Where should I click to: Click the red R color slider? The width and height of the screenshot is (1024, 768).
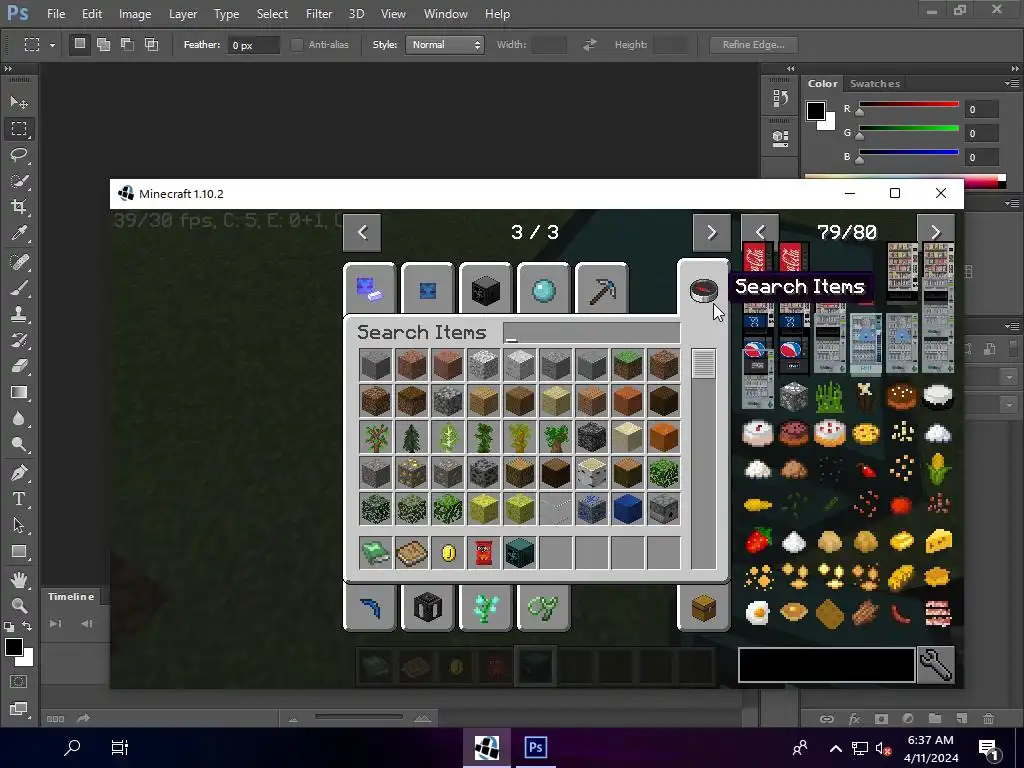[x=908, y=104]
